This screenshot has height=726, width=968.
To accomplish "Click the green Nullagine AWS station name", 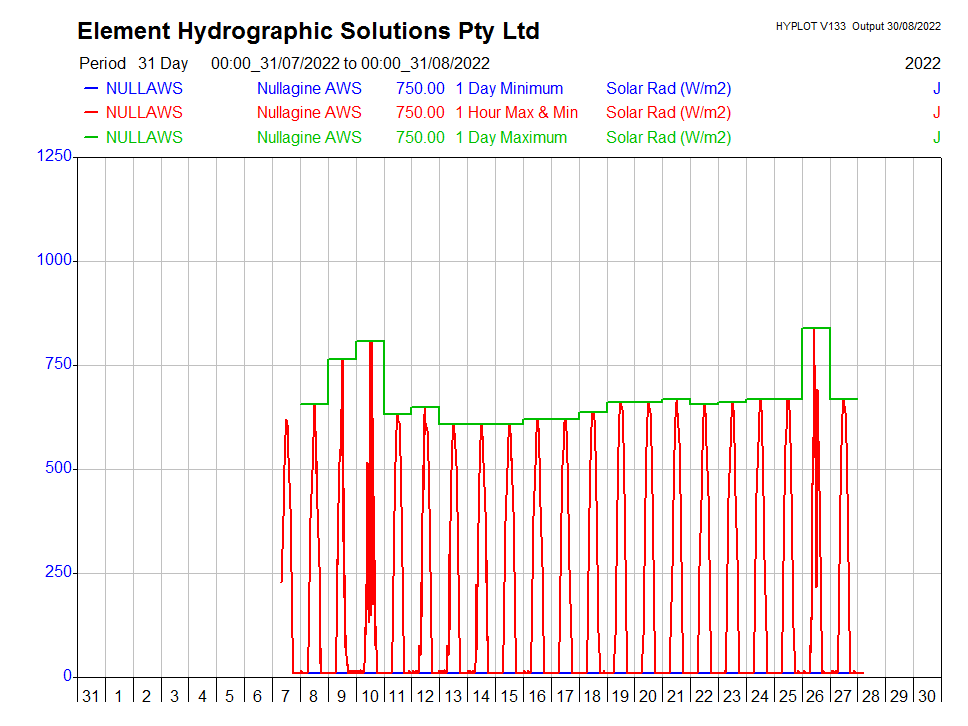I will point(309,138).
